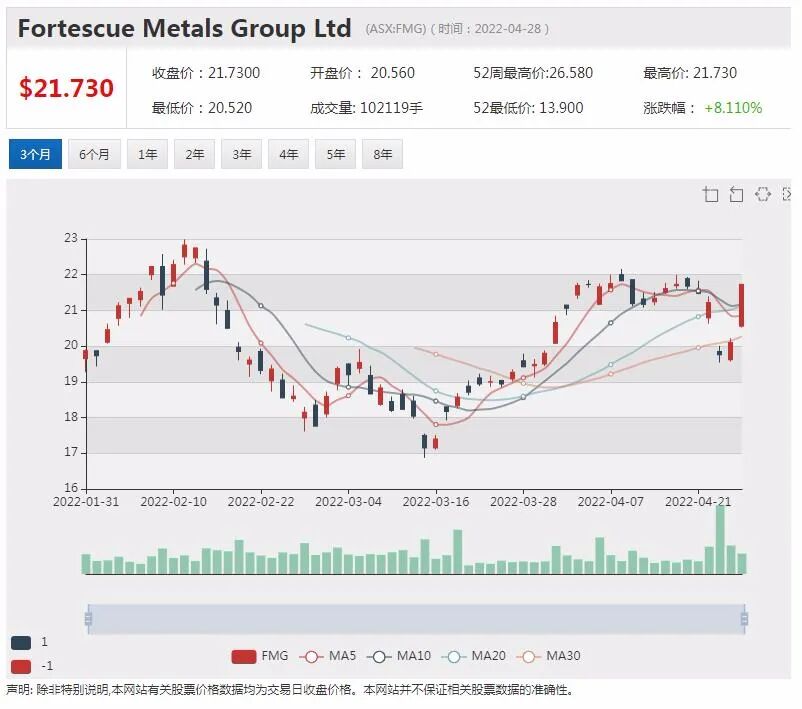The image size is (802, 709).
Task: Click the last red candlestick on the chart
Action: pos(742,305)
